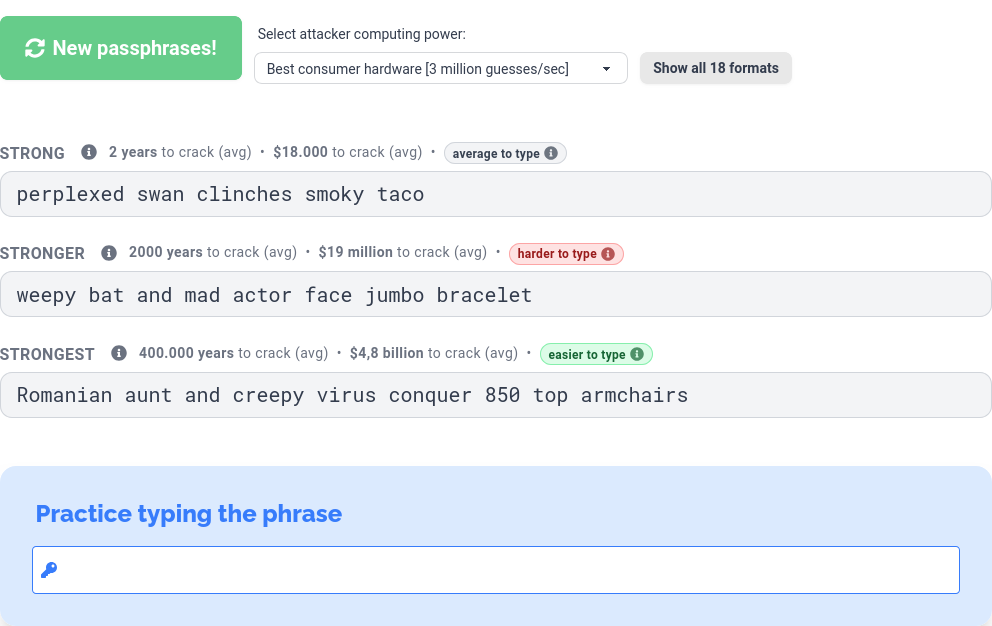The height and width of the screenshot is (626, 992).
Task: Click info icon in easier to type badge
Action: point(637,354)
